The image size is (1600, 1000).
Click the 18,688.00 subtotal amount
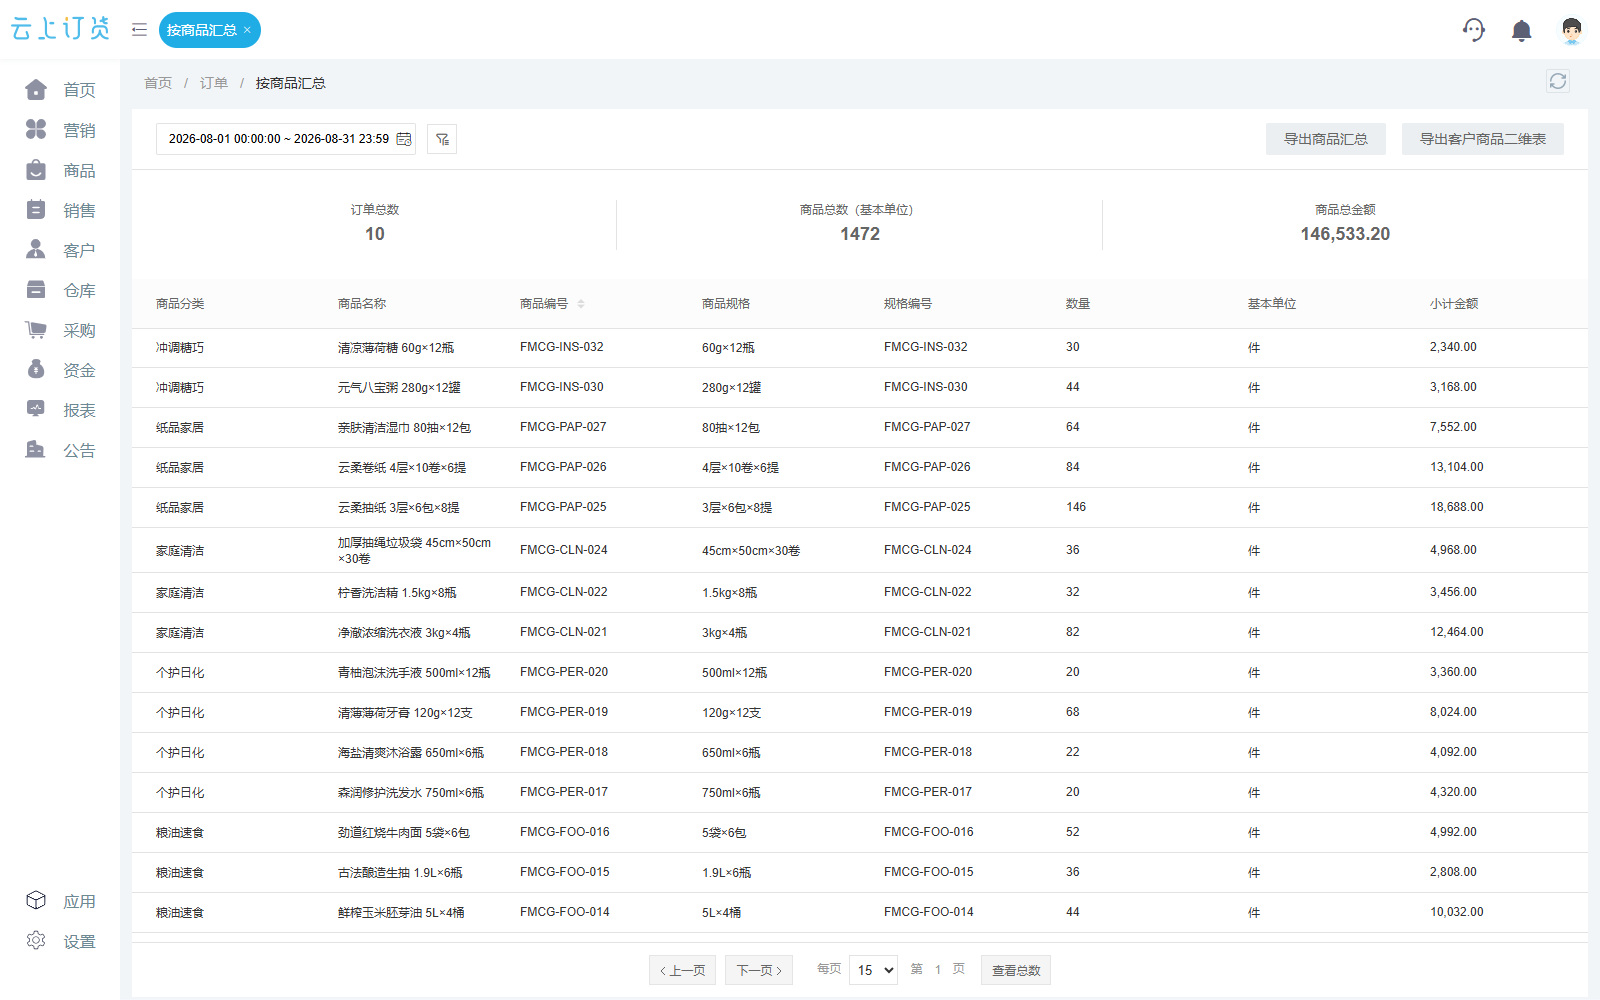pyautogui.click(x=1457, y=507)
